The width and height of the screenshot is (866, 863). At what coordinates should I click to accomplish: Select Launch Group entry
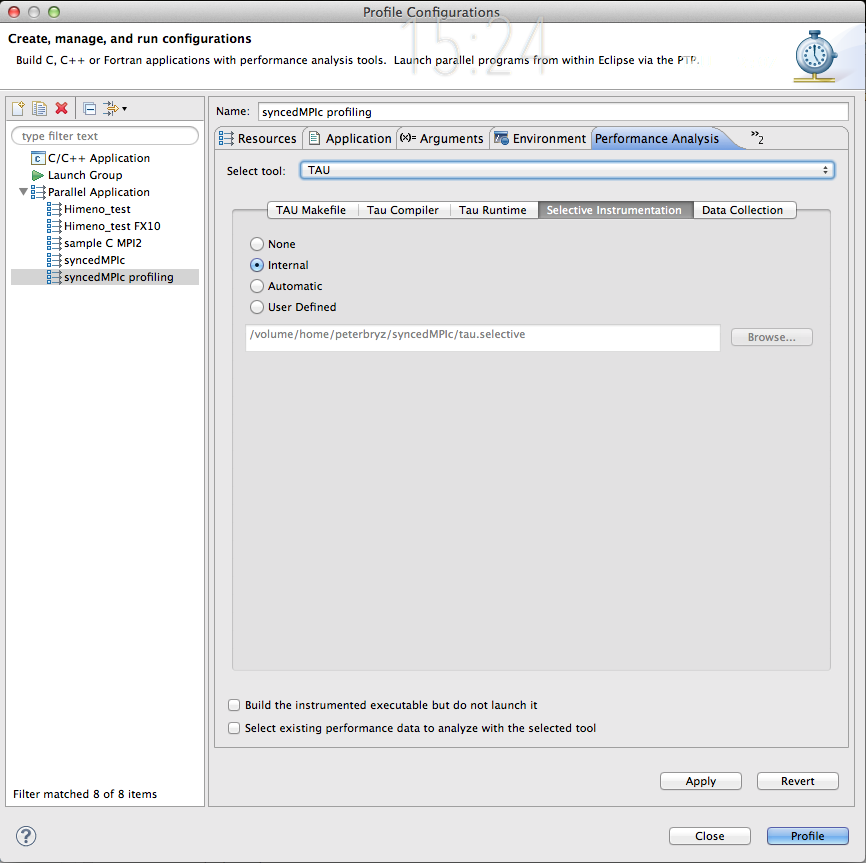point(85,176)
